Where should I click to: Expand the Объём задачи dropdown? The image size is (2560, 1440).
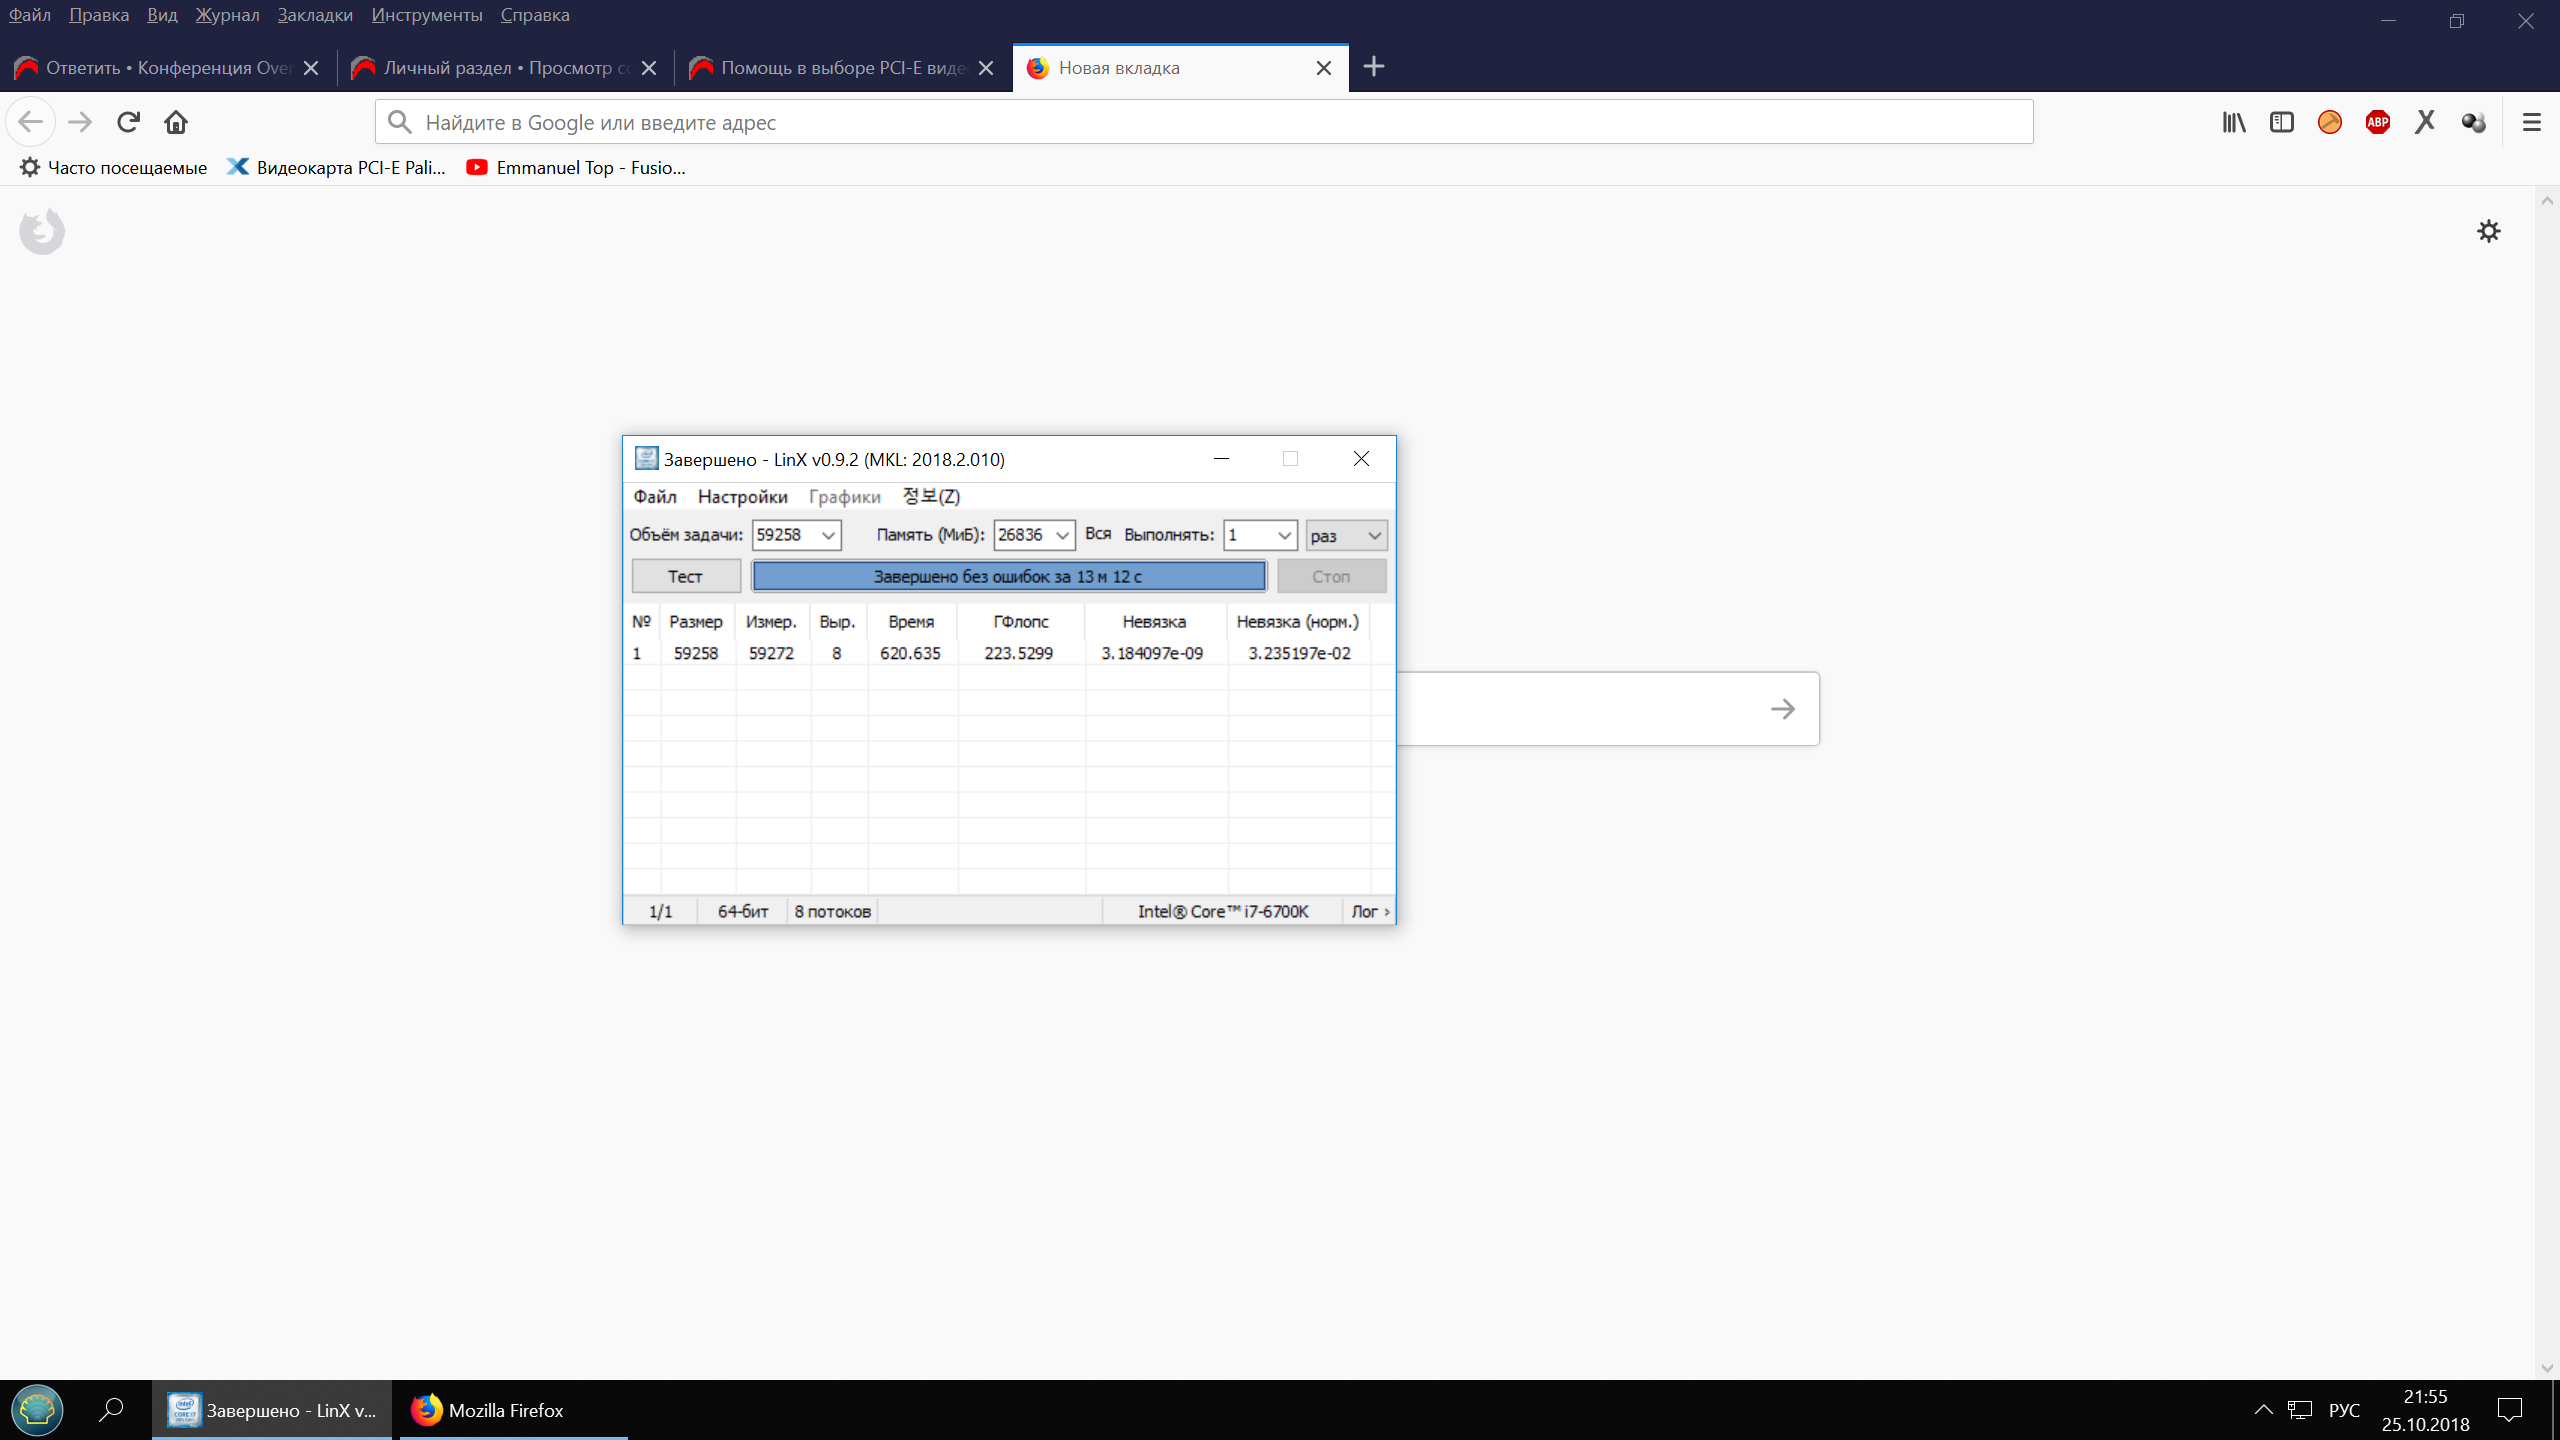tap(828, 536)
